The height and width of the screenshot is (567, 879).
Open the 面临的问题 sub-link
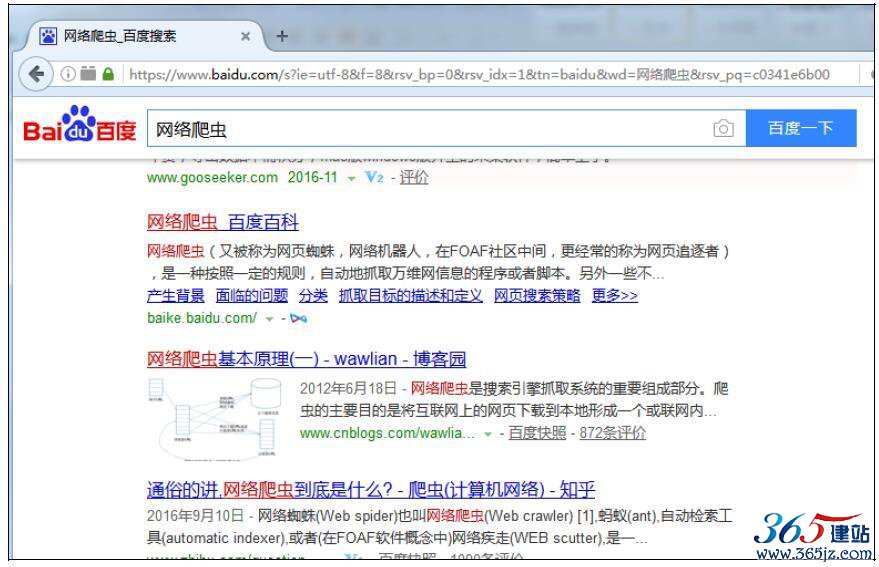point(252,296)
